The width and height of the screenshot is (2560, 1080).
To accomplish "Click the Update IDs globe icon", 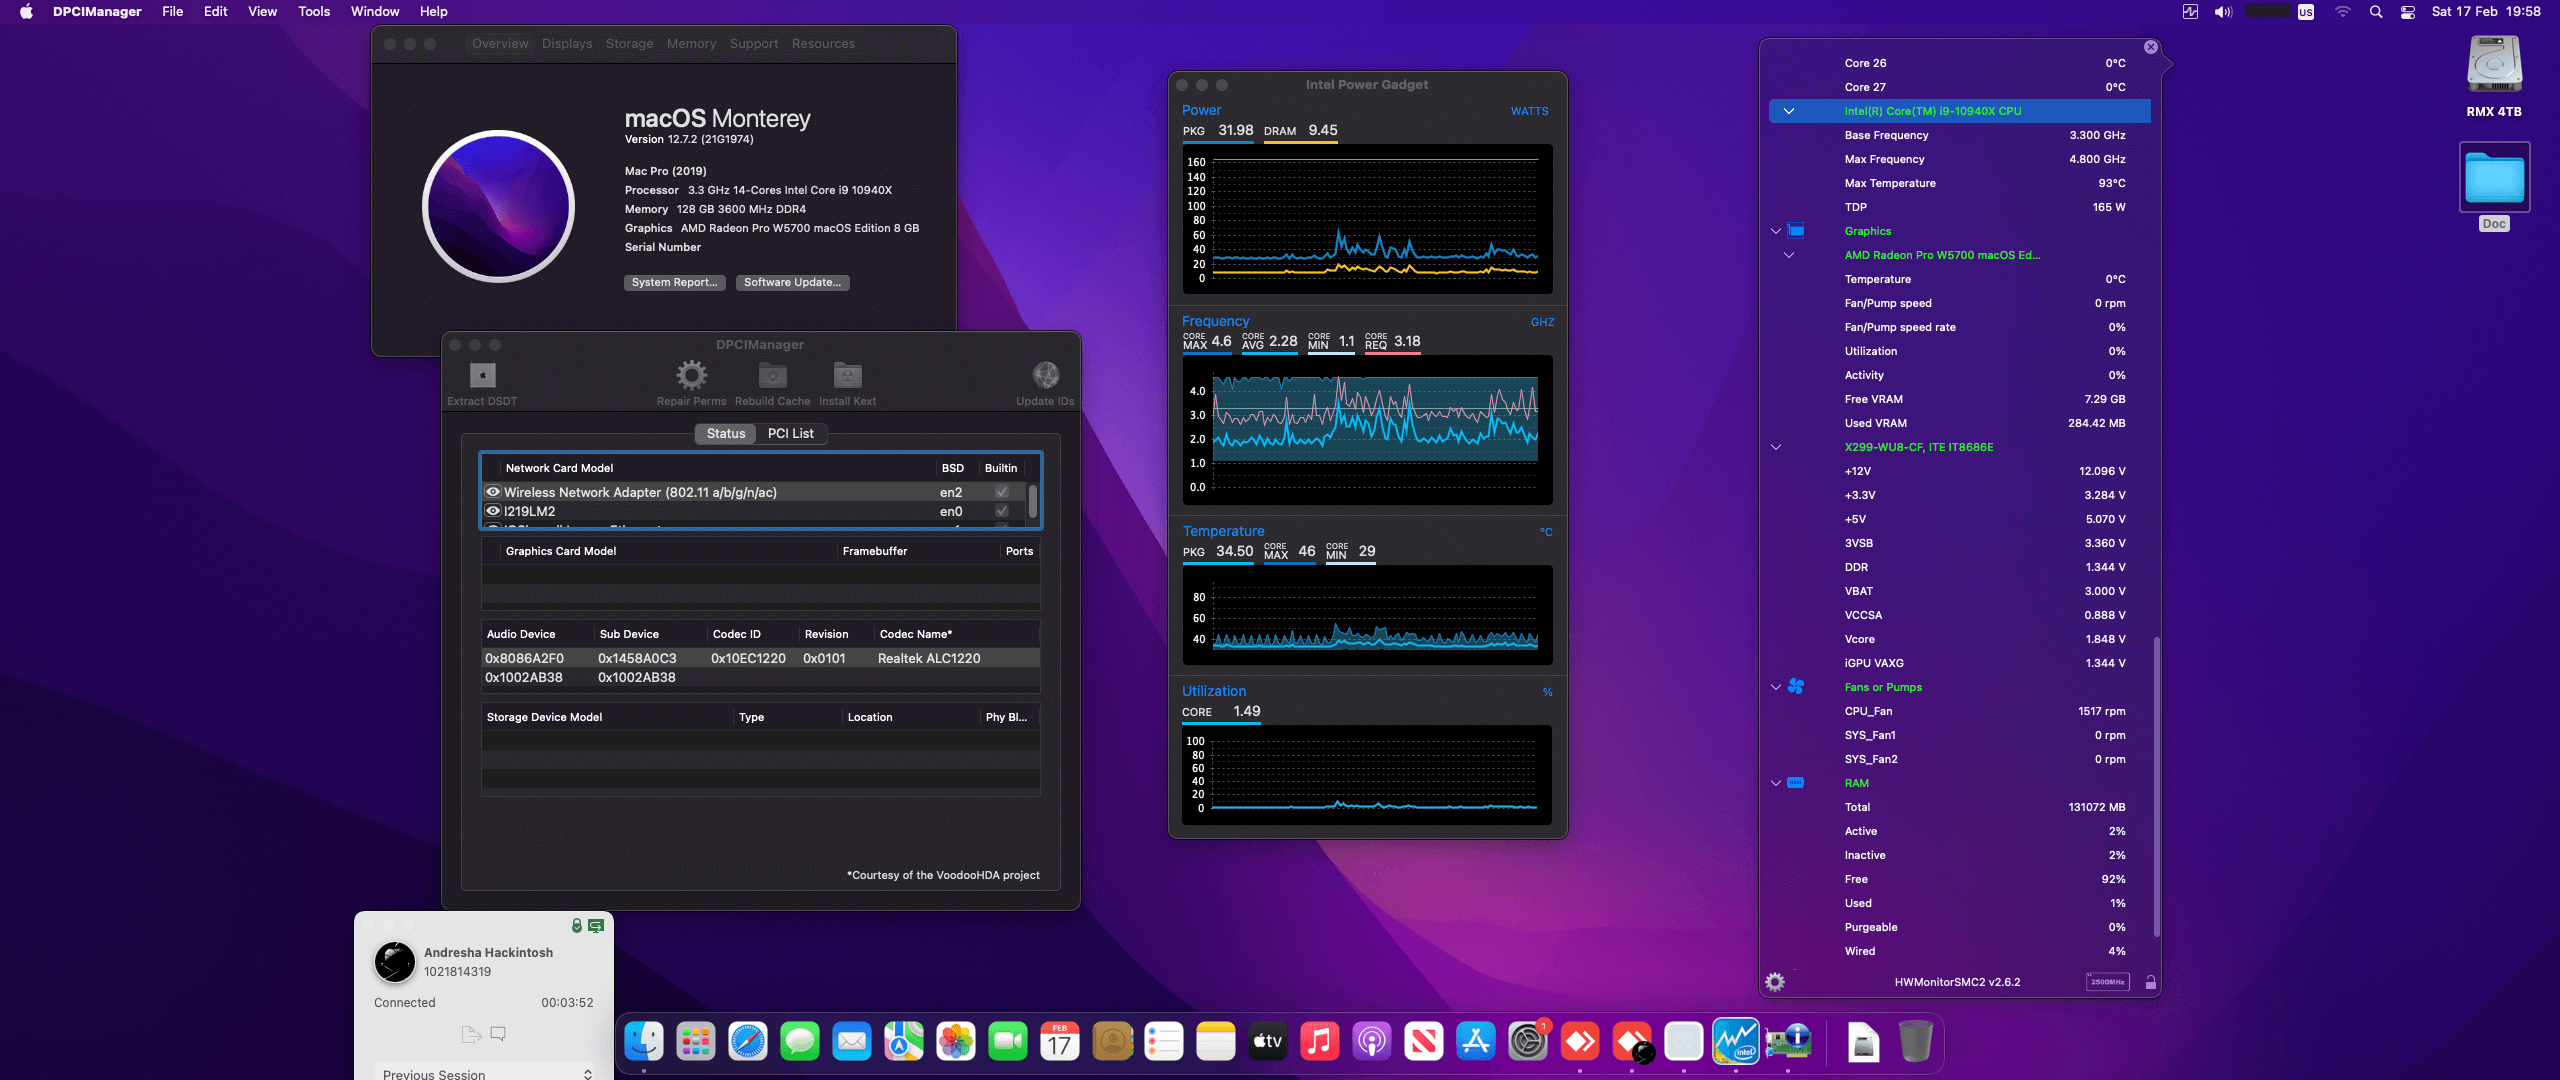I will pos(1045,376).
